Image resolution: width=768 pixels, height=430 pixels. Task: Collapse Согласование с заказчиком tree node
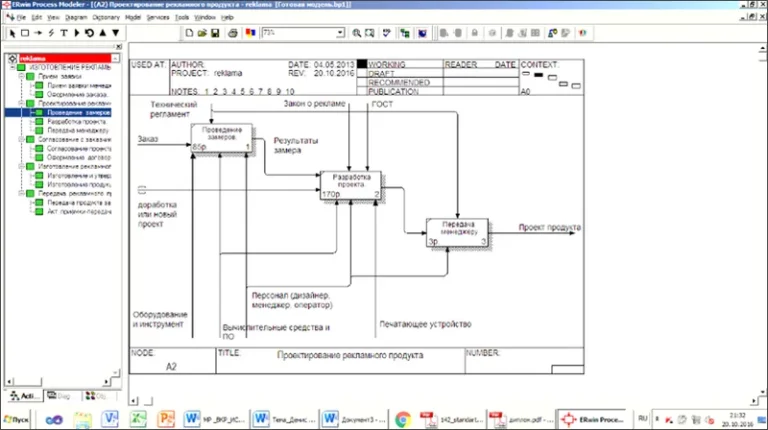21,139
